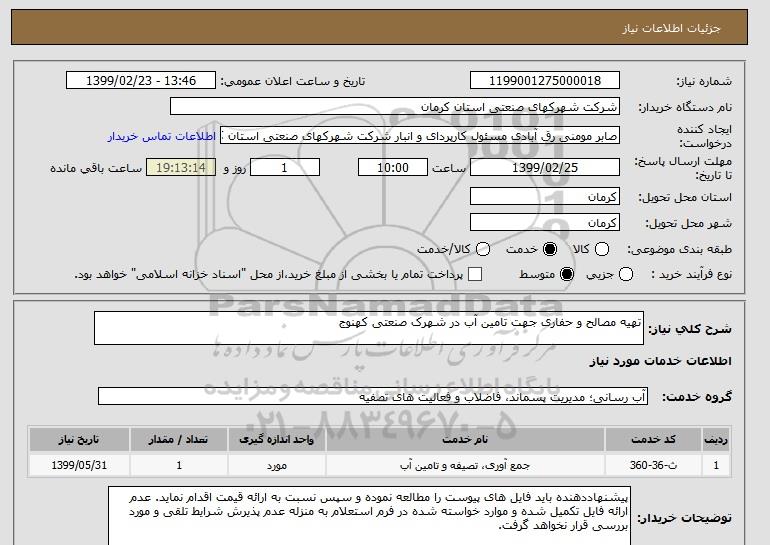Screen dimensions: 770x545
Task: Click the ردیف column header
Action: click(x=716, y=439)
